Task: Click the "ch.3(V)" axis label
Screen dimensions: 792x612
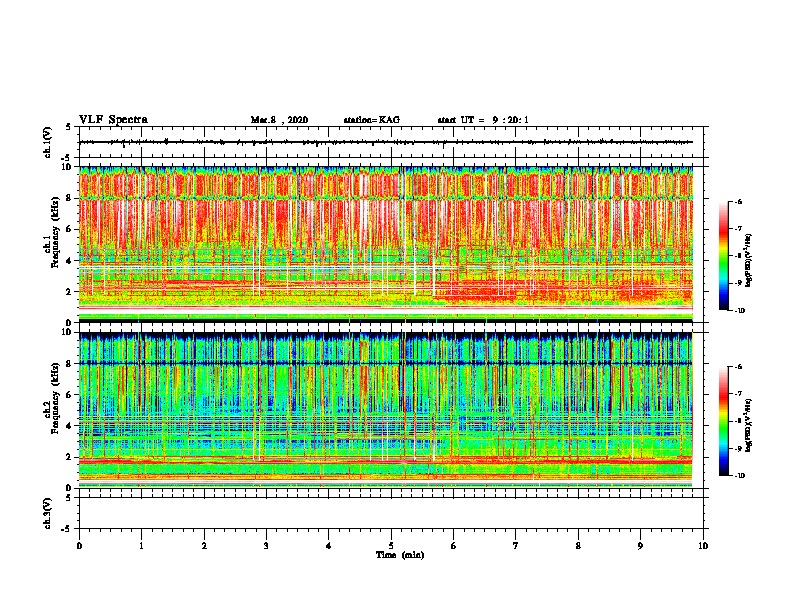Action: pyautogui.click(x=48, y=513)
